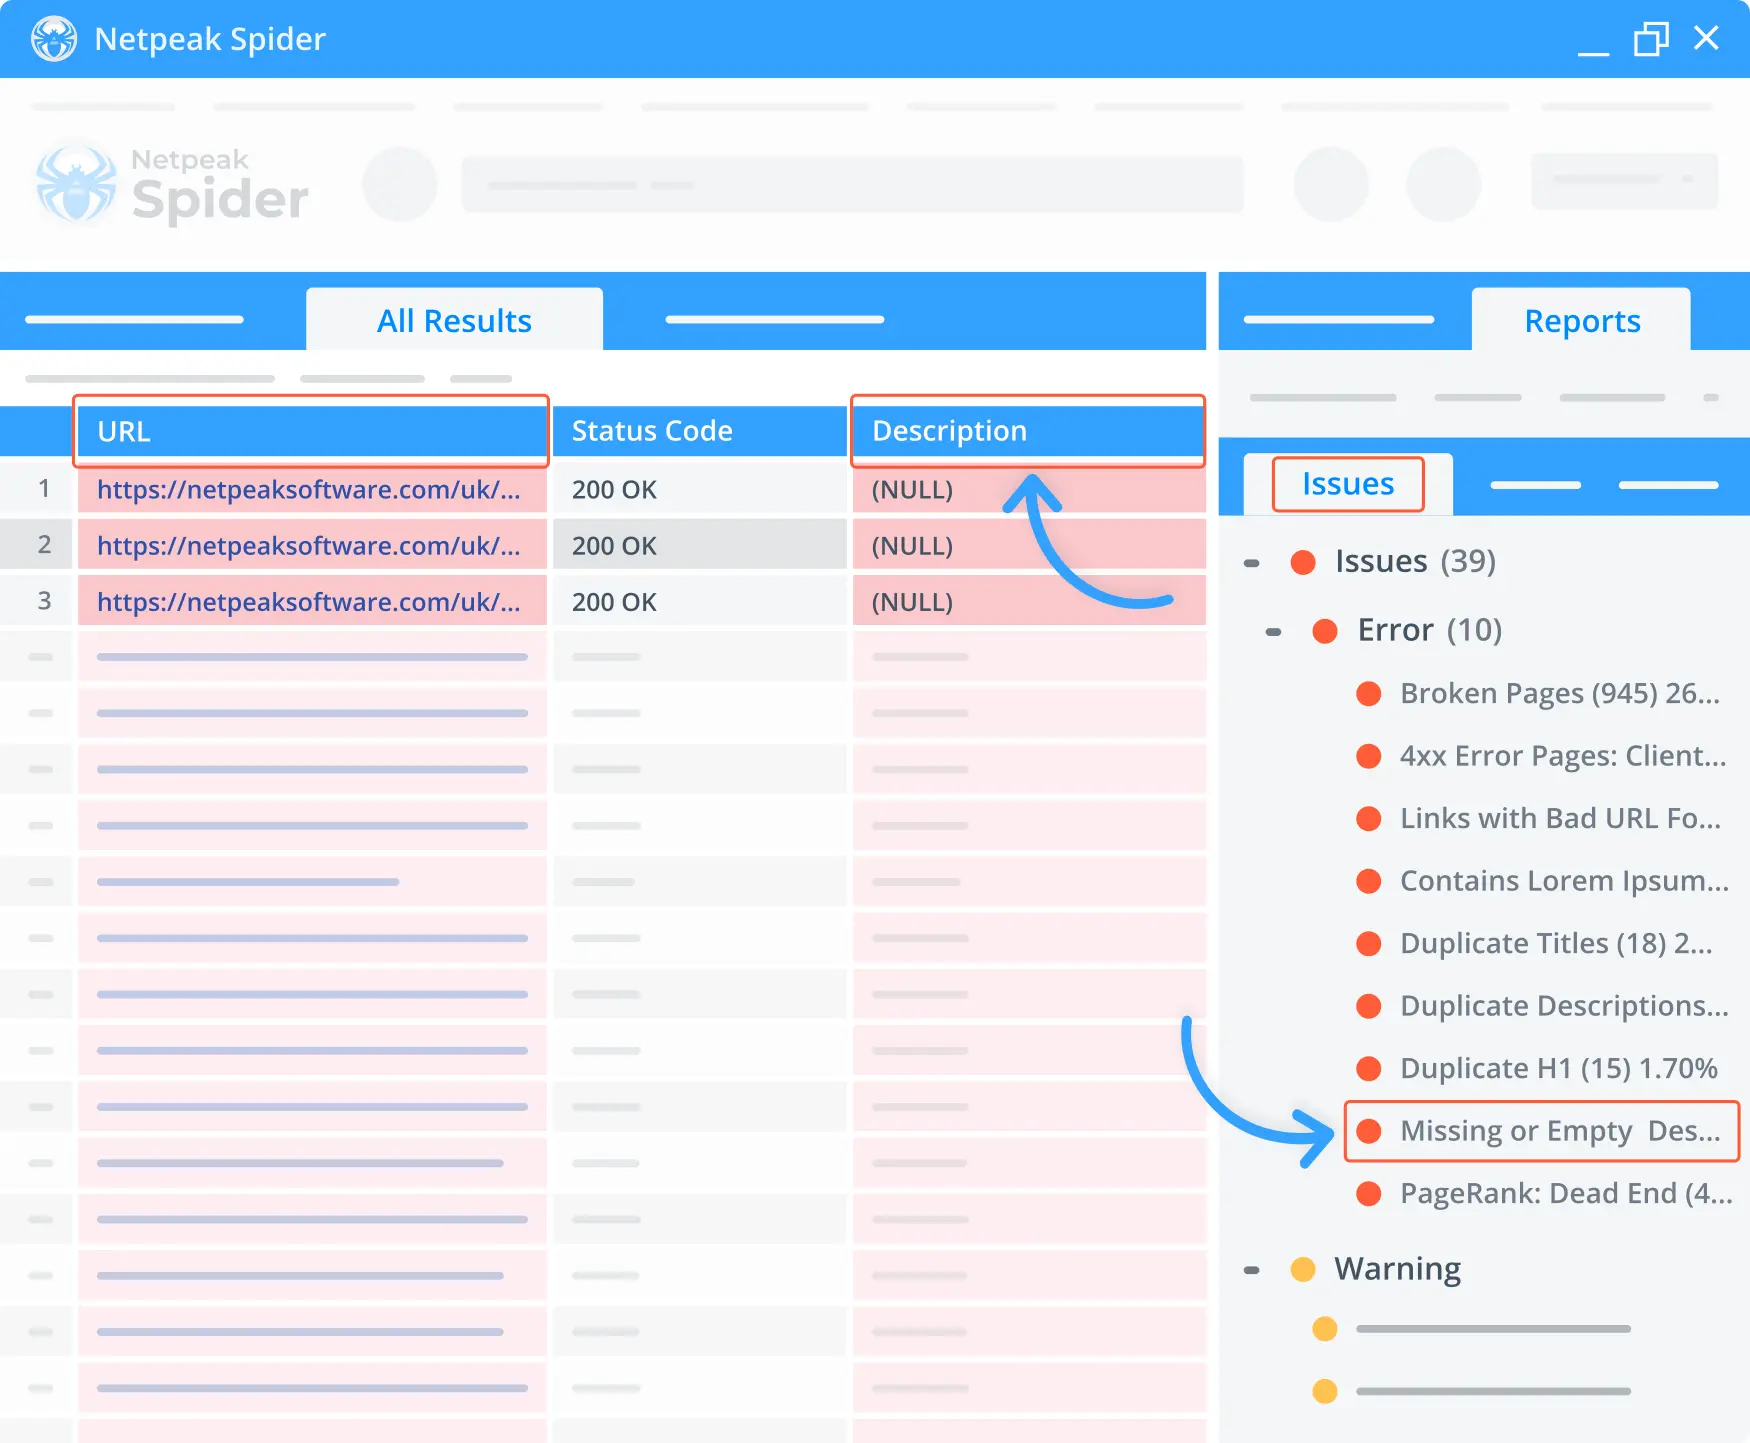Close the Netpeak Spider window
Viewport: 1750px width, 1443px height.
pos(1706,38)
